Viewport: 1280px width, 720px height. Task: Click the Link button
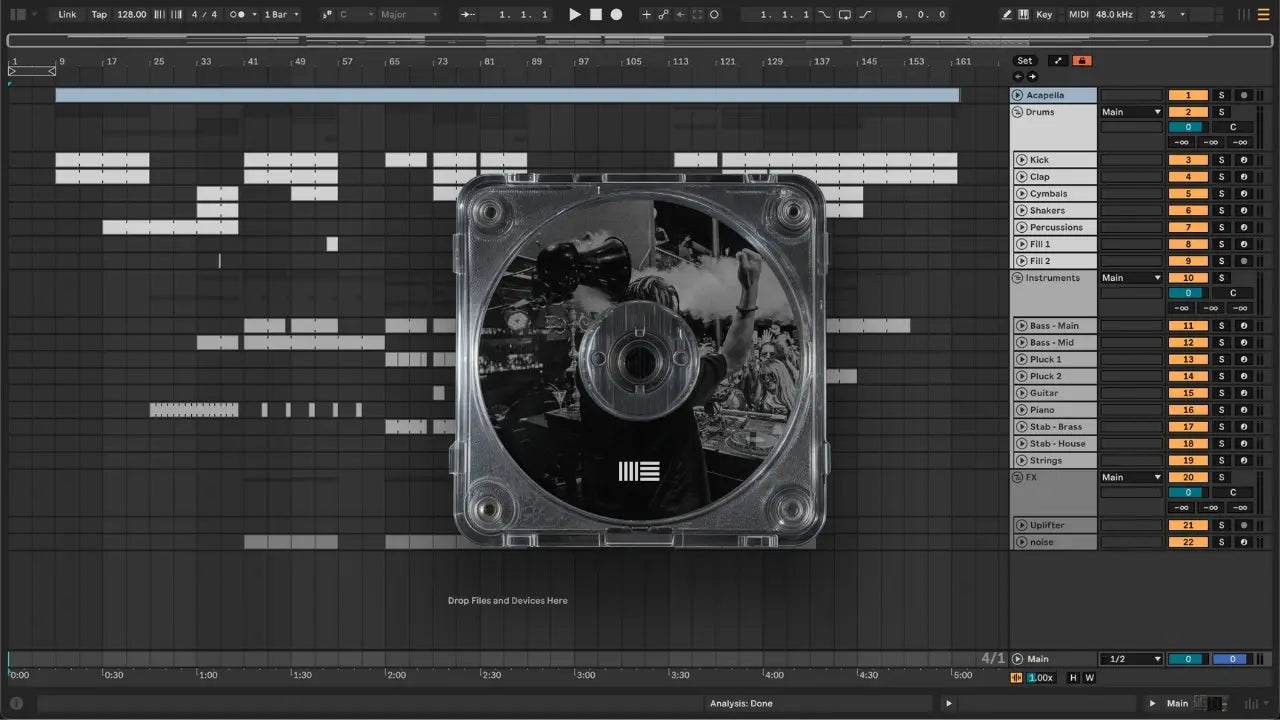[x=67, y=15]
